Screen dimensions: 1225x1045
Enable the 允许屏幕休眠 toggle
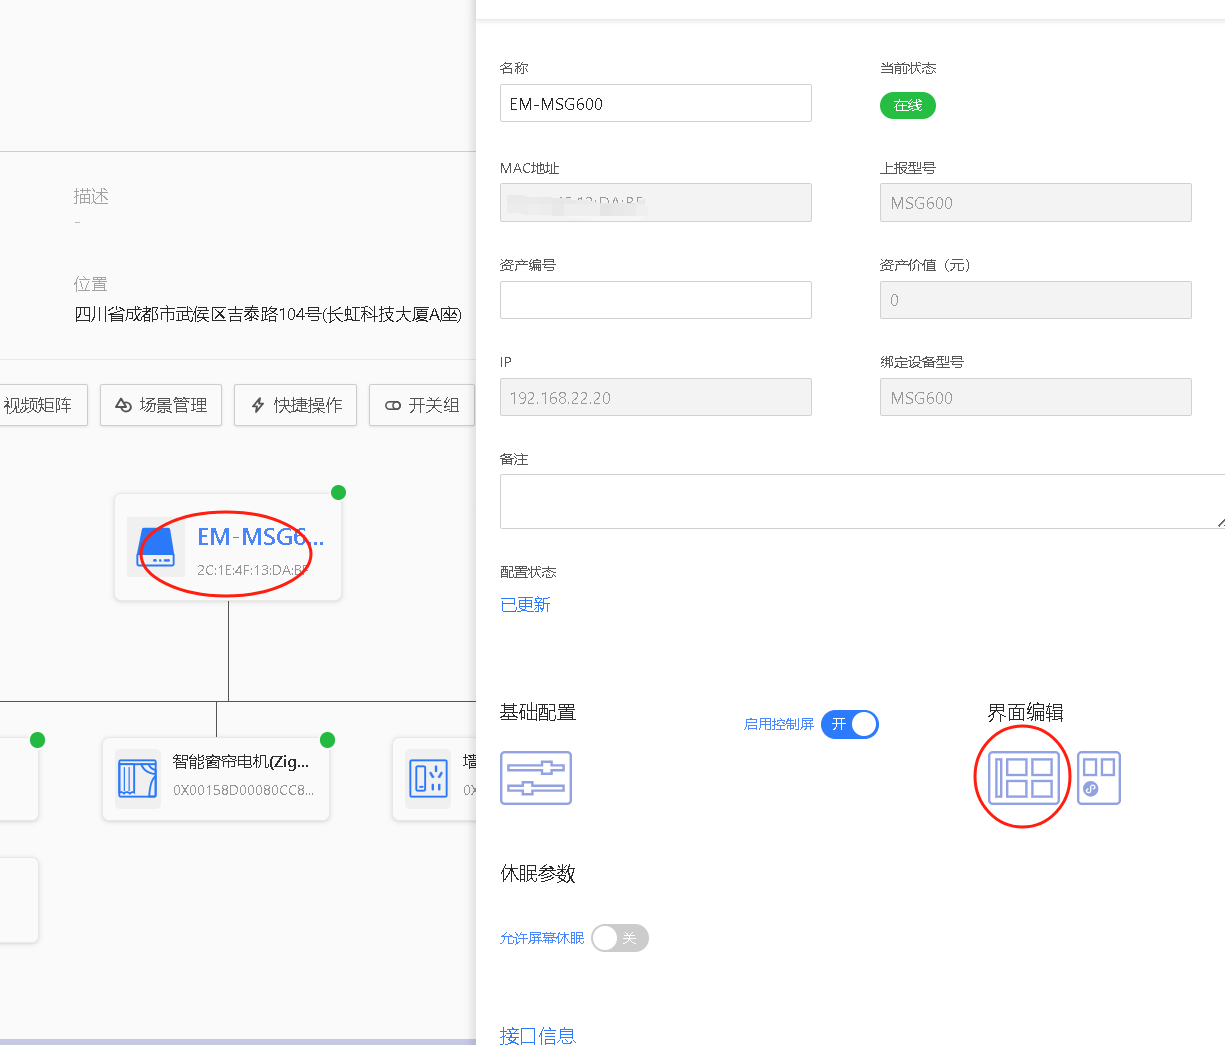[x=619, y=938]
